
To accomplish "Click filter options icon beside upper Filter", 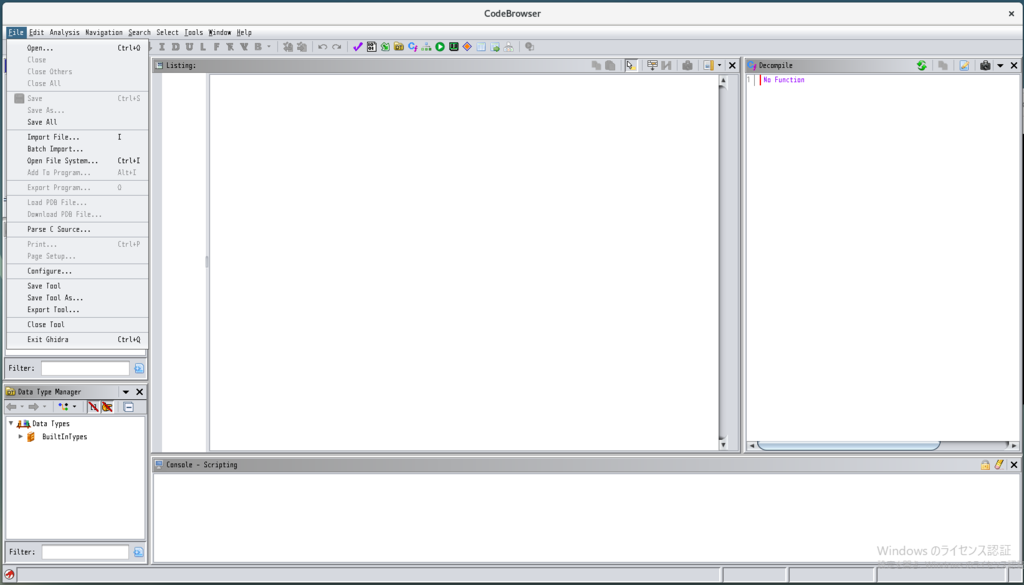I will [138, 368].
